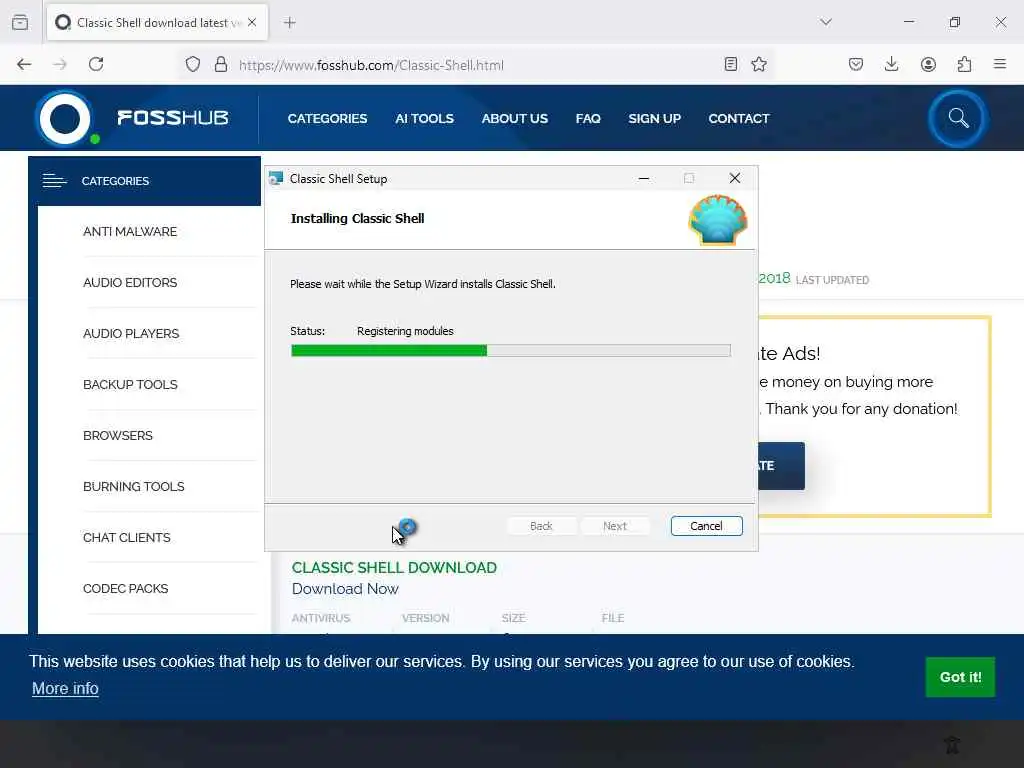Accept cookies with Got it! button

(x=960, y=677)
